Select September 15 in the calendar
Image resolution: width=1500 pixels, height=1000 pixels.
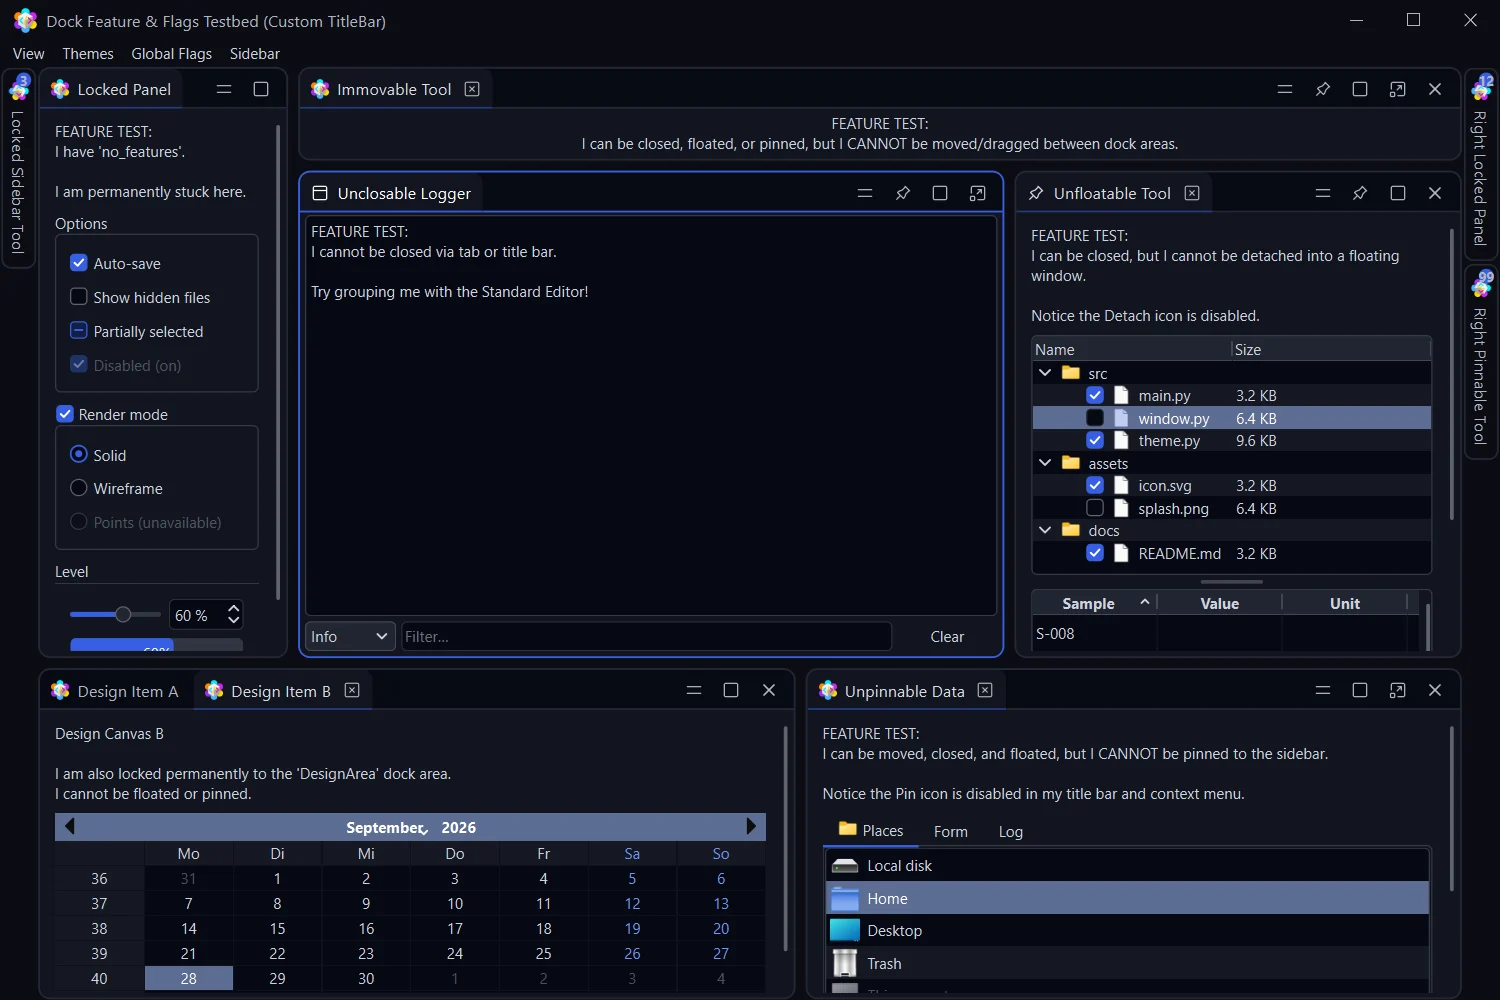click(277, 928)
